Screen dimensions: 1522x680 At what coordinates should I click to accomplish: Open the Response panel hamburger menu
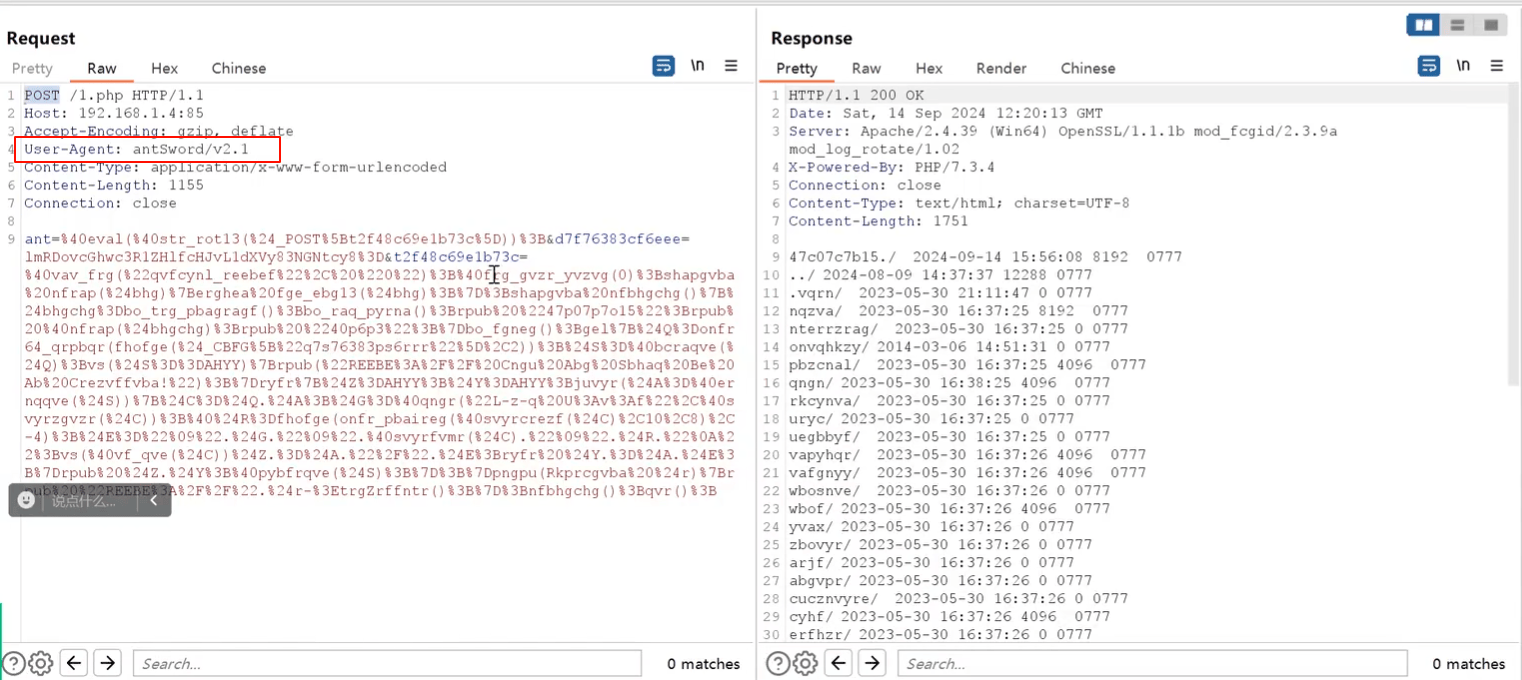point(1497,66)
